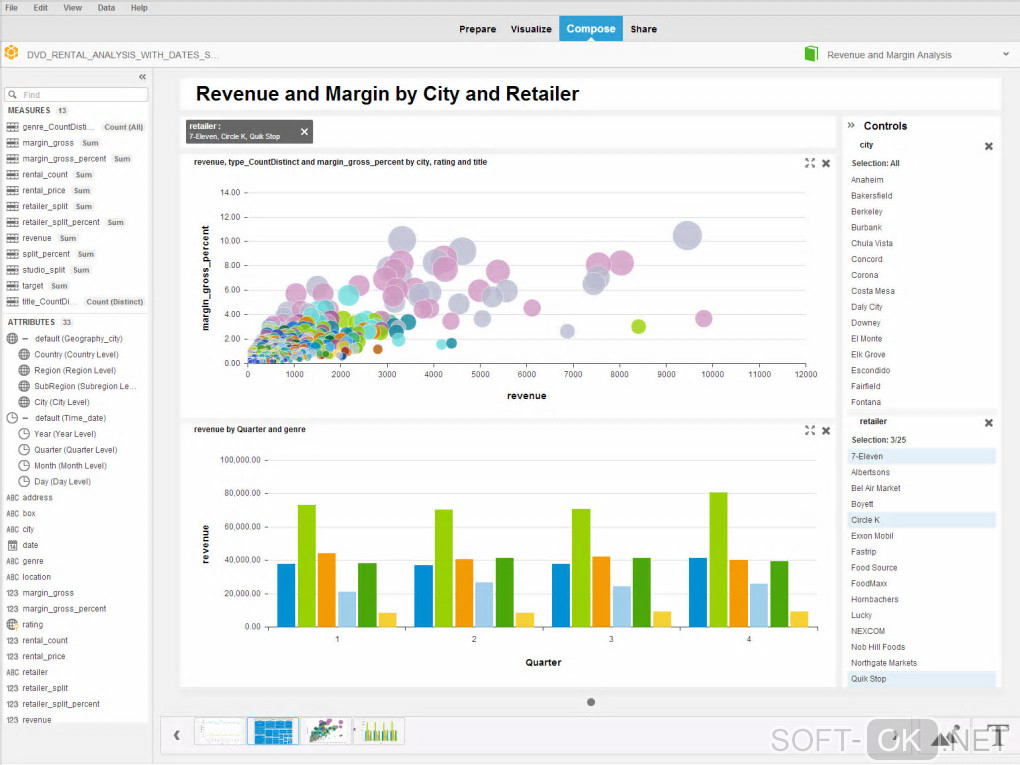Open the File menu
1020x765 pixels.
(x=12, y=8)
